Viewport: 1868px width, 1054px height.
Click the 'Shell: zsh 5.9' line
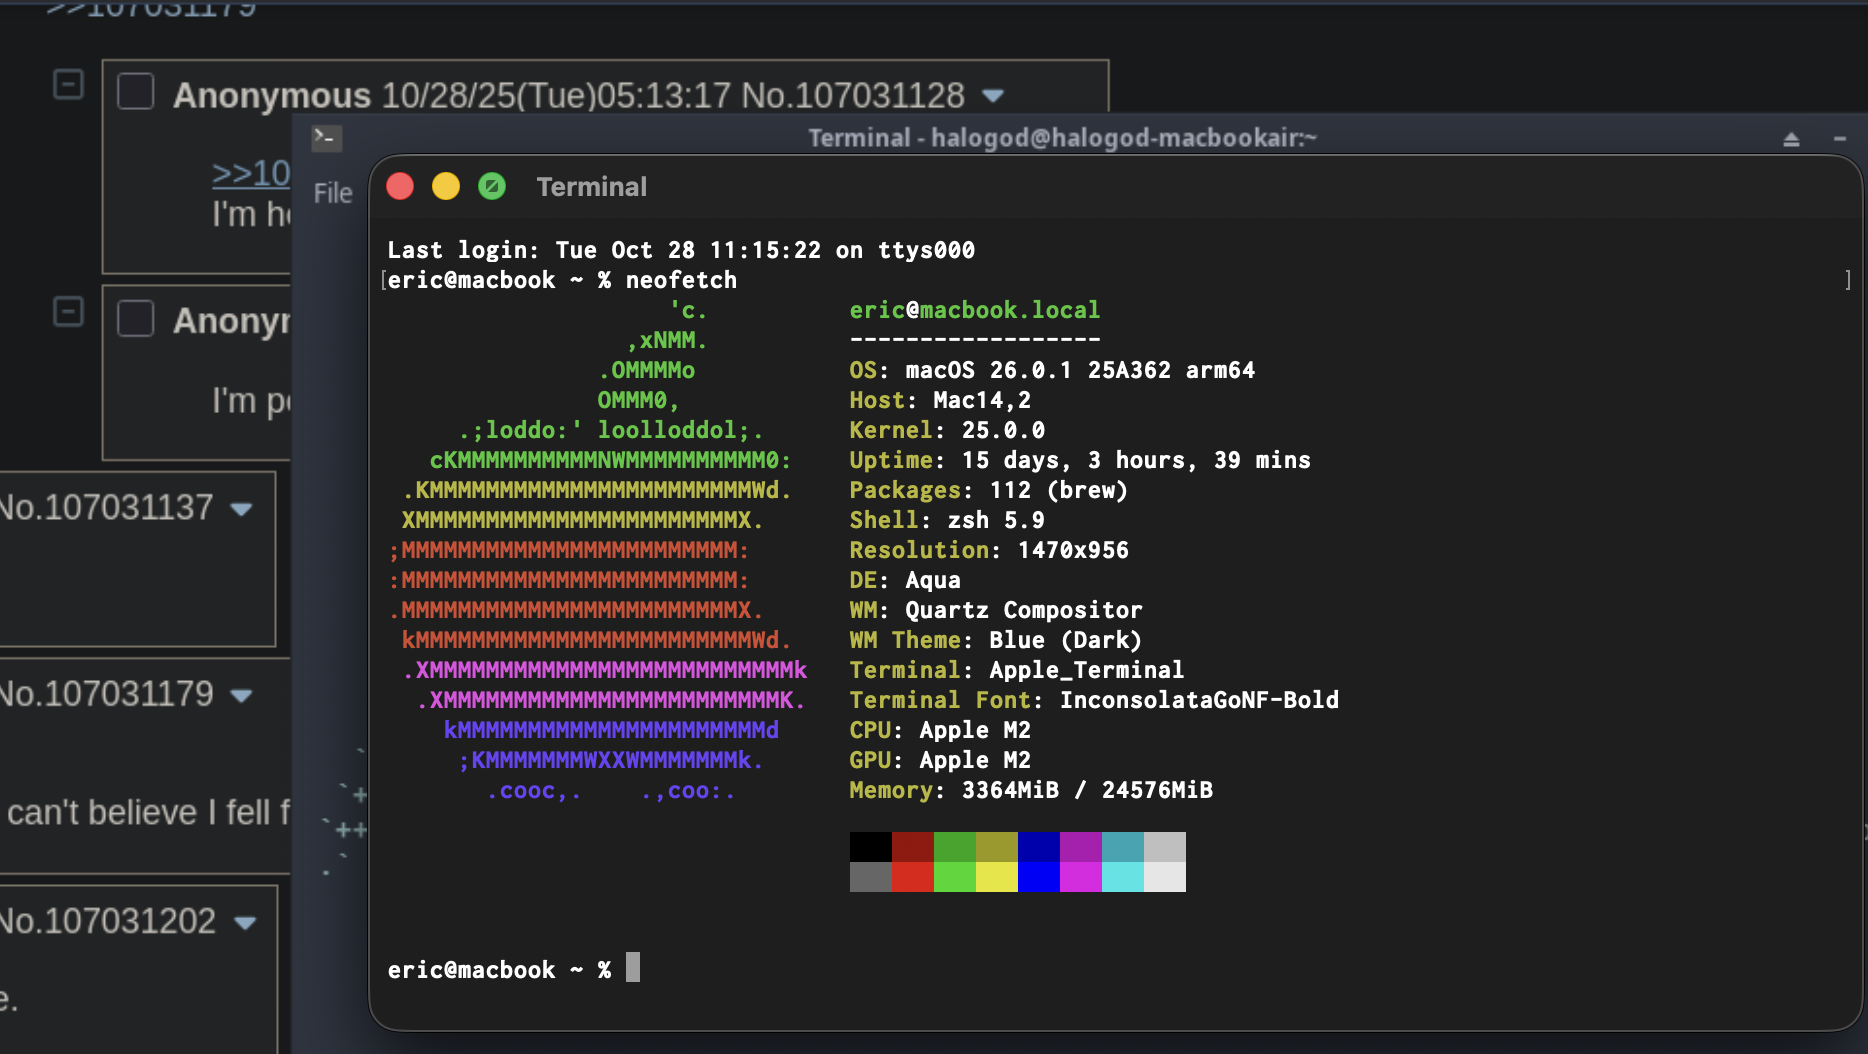coord(947,520)
